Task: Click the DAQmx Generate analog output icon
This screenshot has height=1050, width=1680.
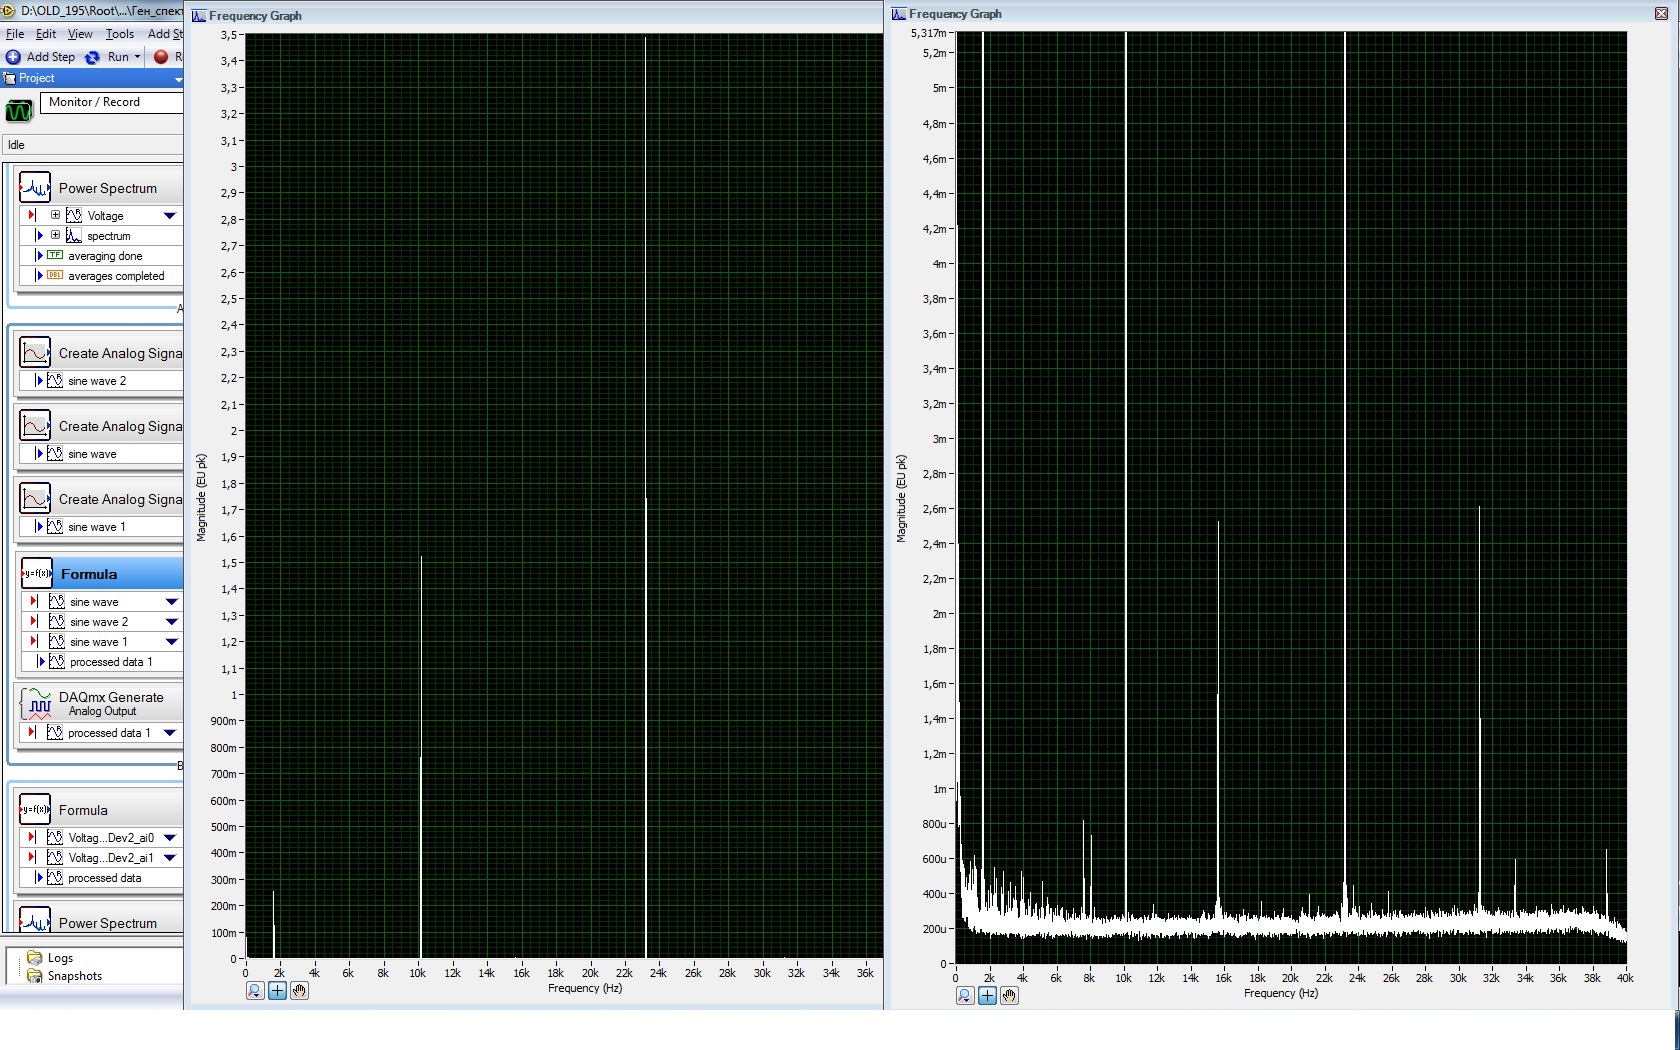Action: click(x=39, y=703)
